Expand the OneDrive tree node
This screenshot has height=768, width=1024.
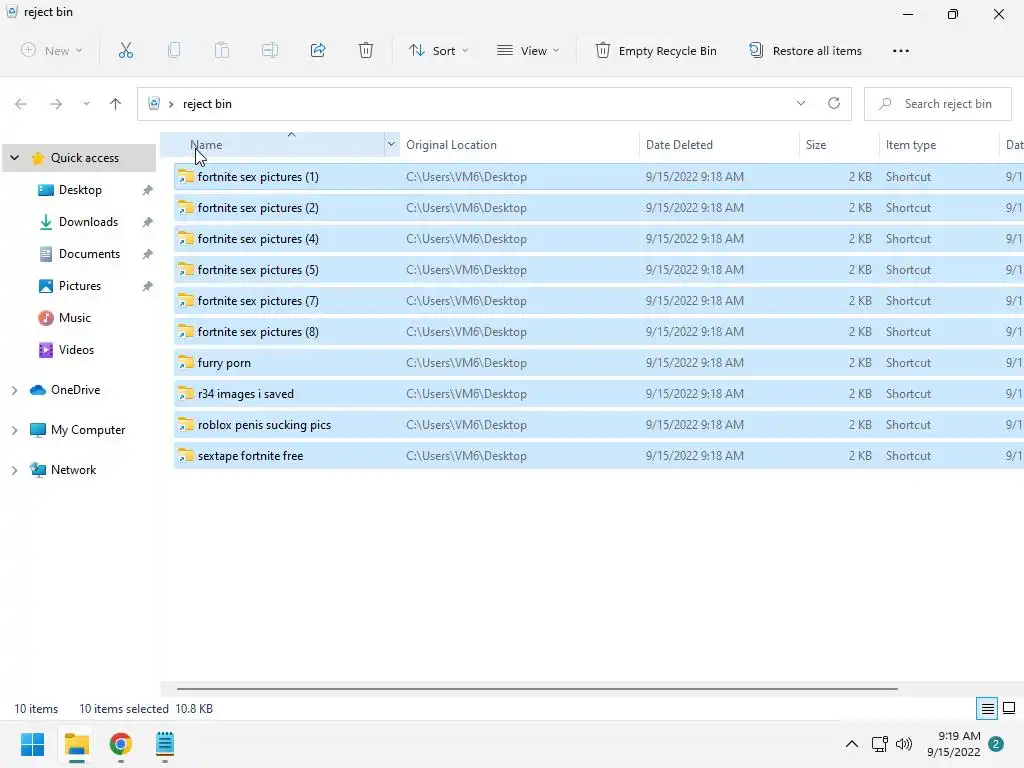[x=14, y=390]
